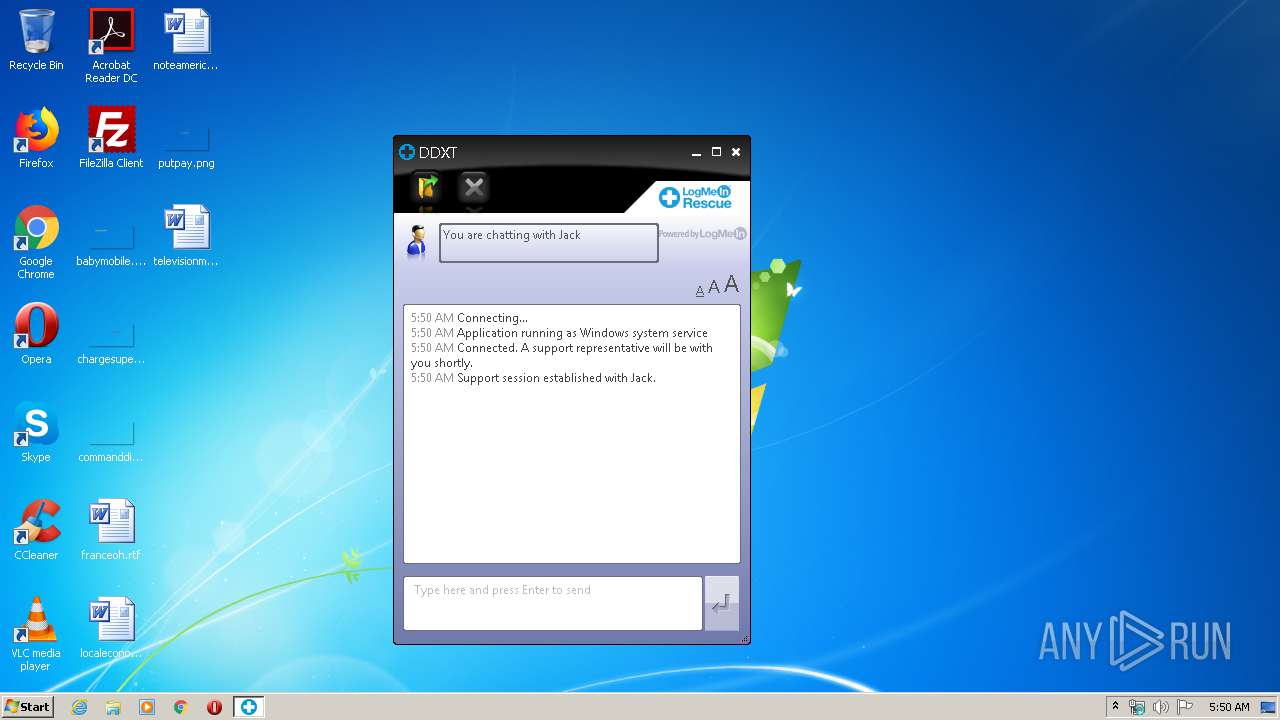This screenshot has height=720, width=1280.
Task: Open Opera from the taskbar
Action: (214, 707)
